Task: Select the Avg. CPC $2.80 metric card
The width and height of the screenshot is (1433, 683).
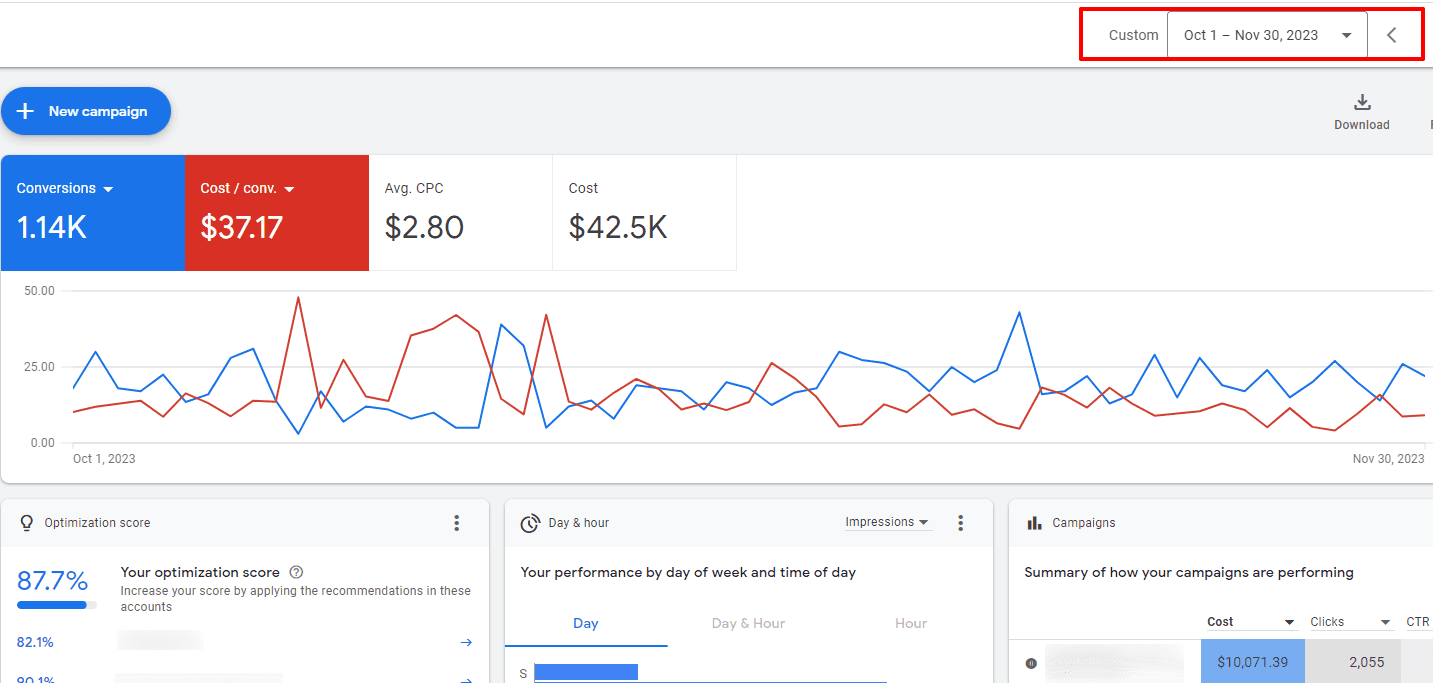Action: point(460,213)
